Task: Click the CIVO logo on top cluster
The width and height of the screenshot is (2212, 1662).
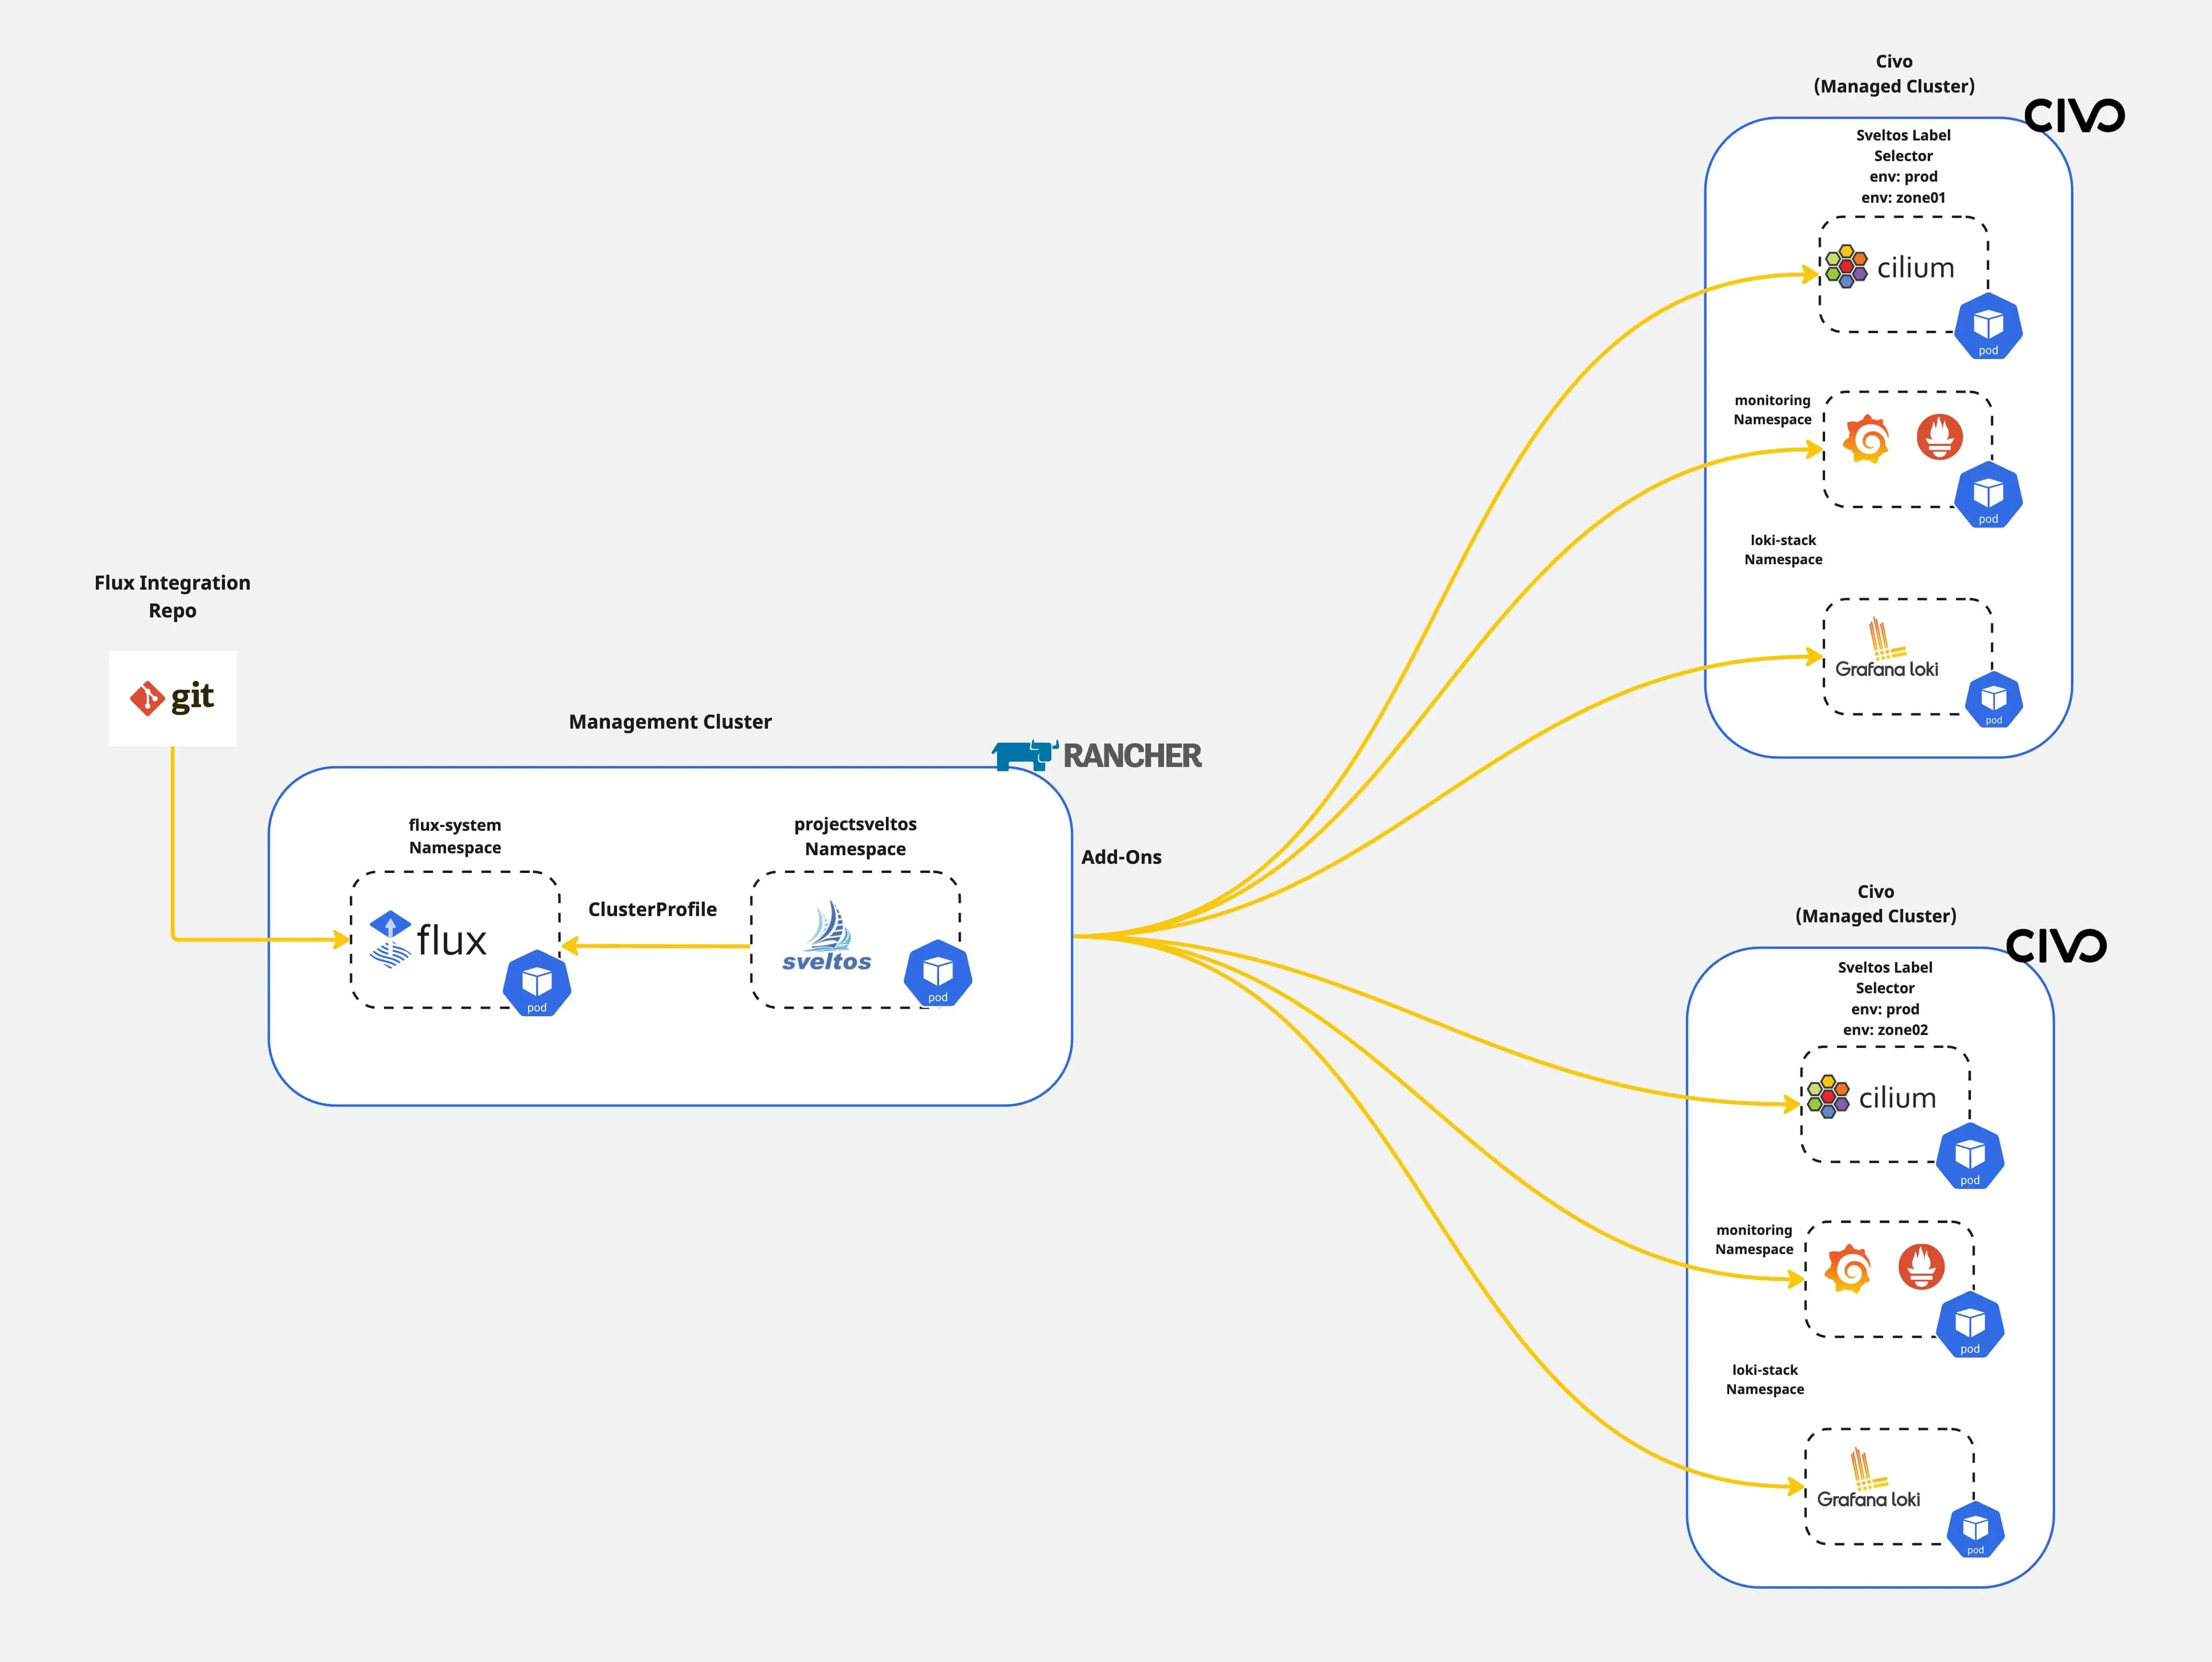Action: point(2074,116)
